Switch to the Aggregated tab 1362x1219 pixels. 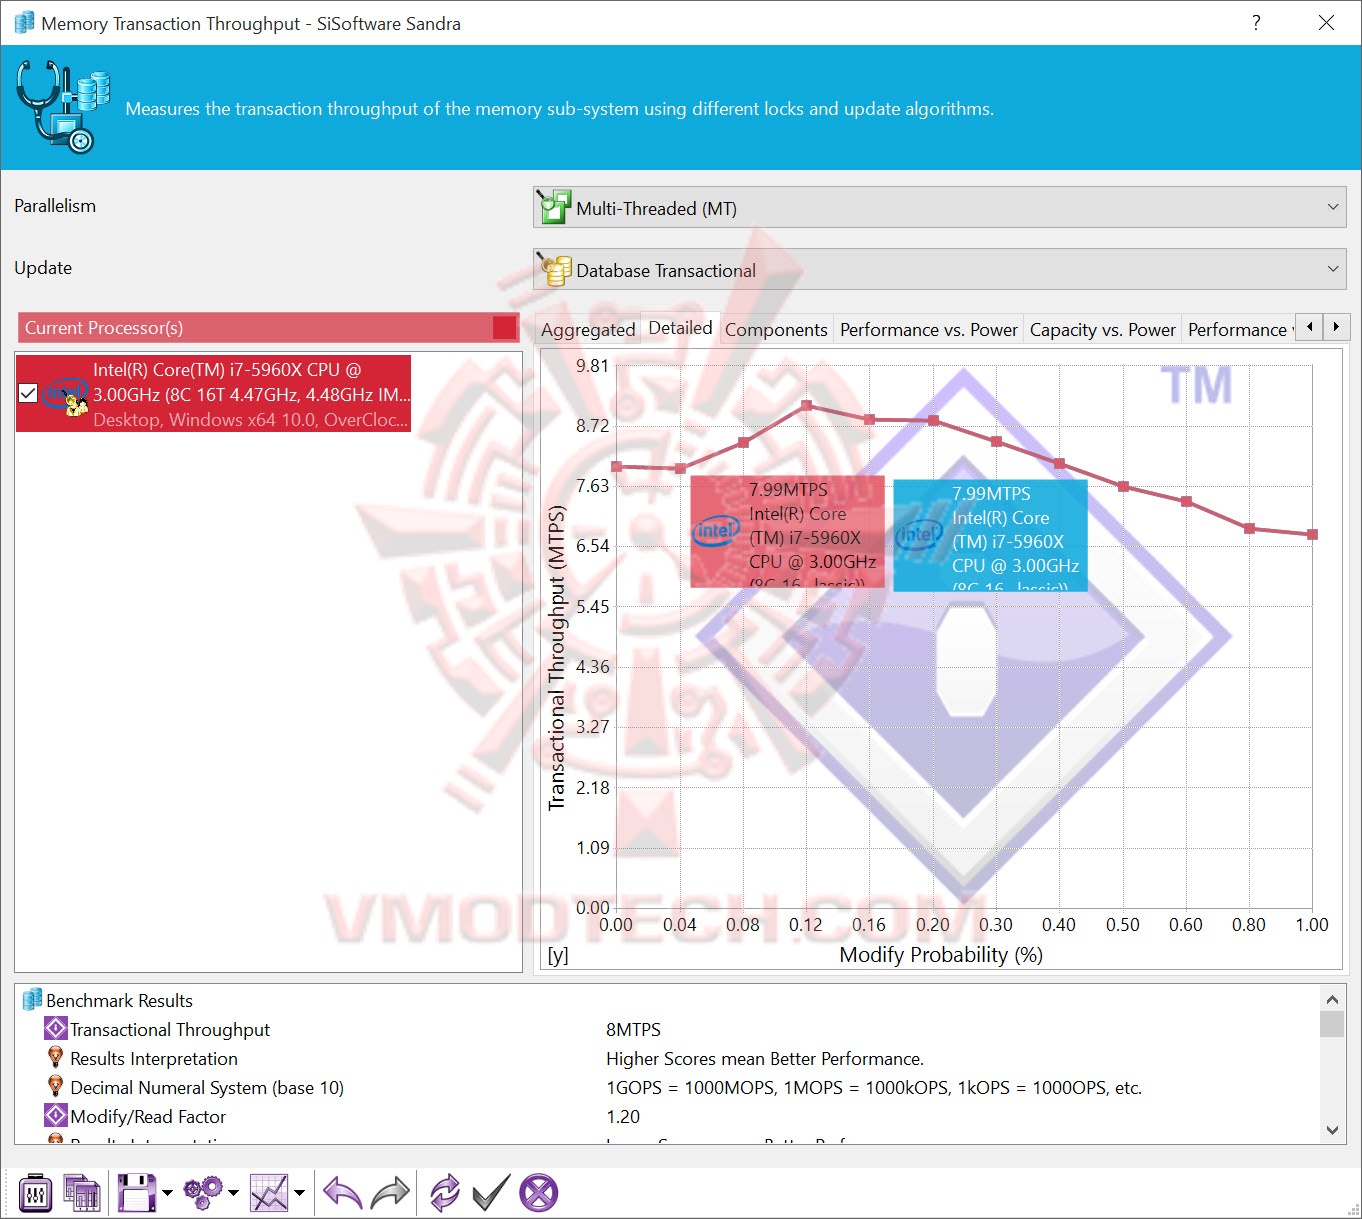588,329
